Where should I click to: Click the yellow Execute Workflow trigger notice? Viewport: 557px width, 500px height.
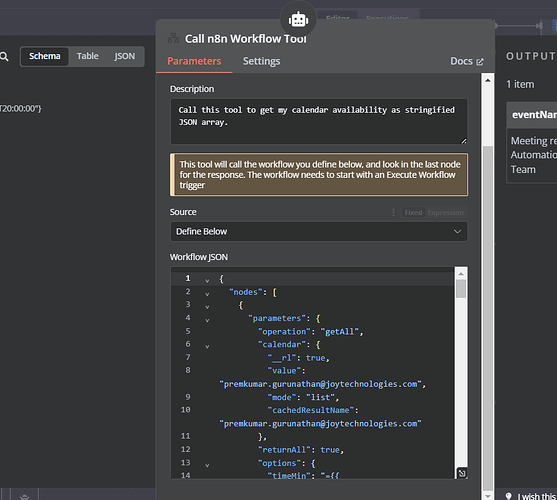319,175
